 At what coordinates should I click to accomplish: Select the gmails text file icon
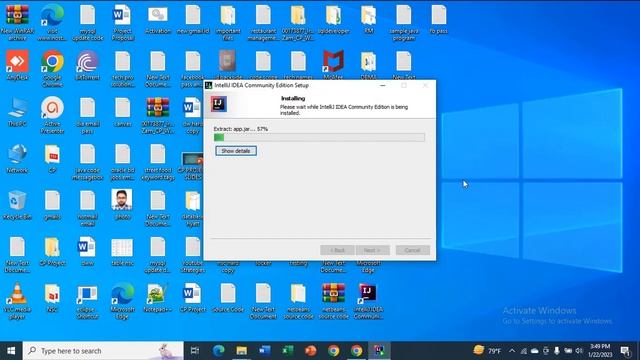tap(52, 205)
